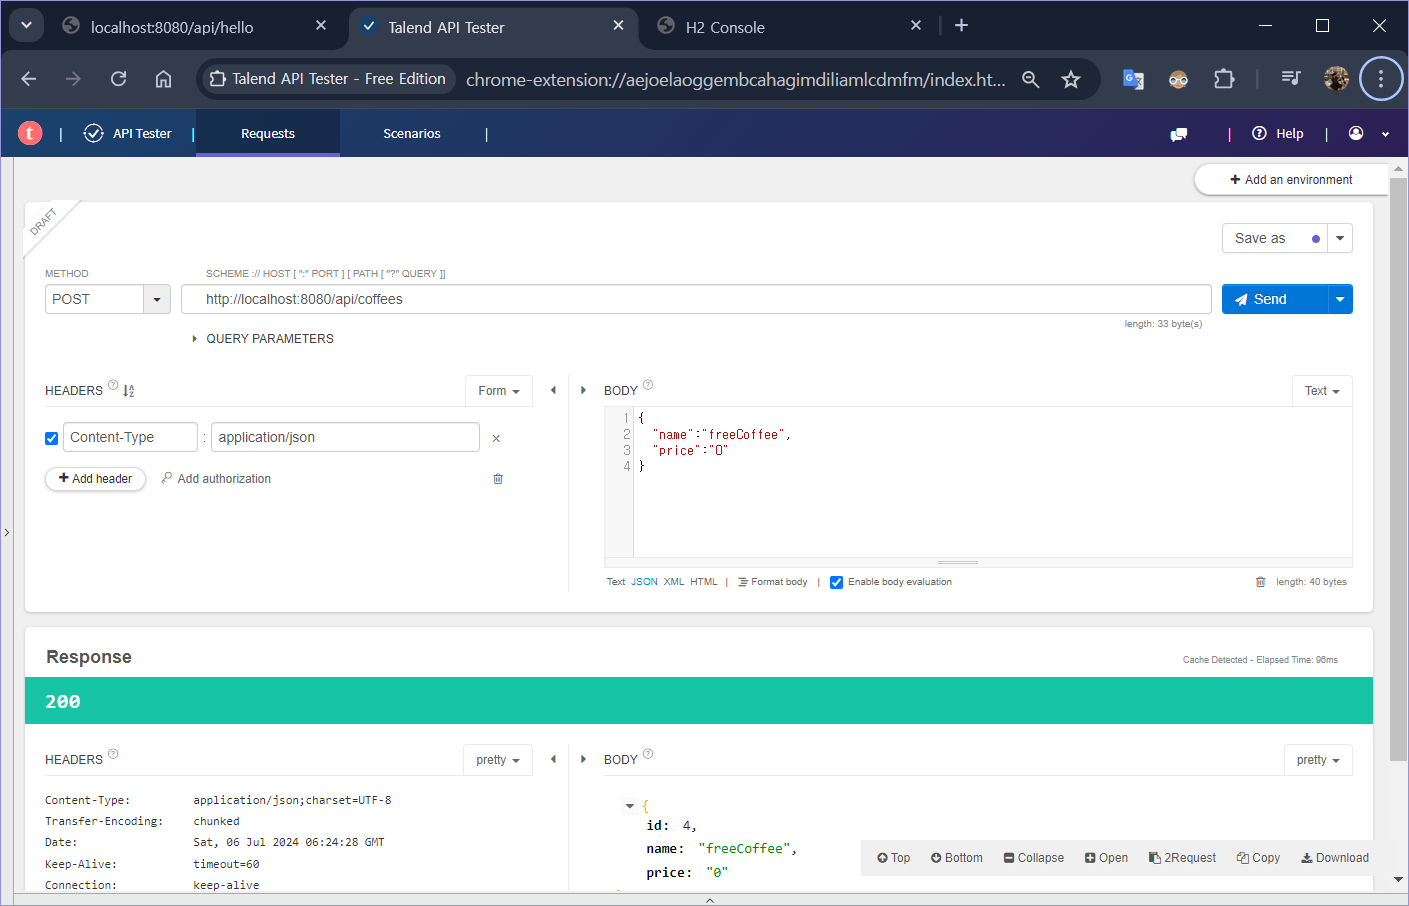The image size is (1409, 906).
Task: Open account menu dropdown arrow
Action: tap(1385, 134)
